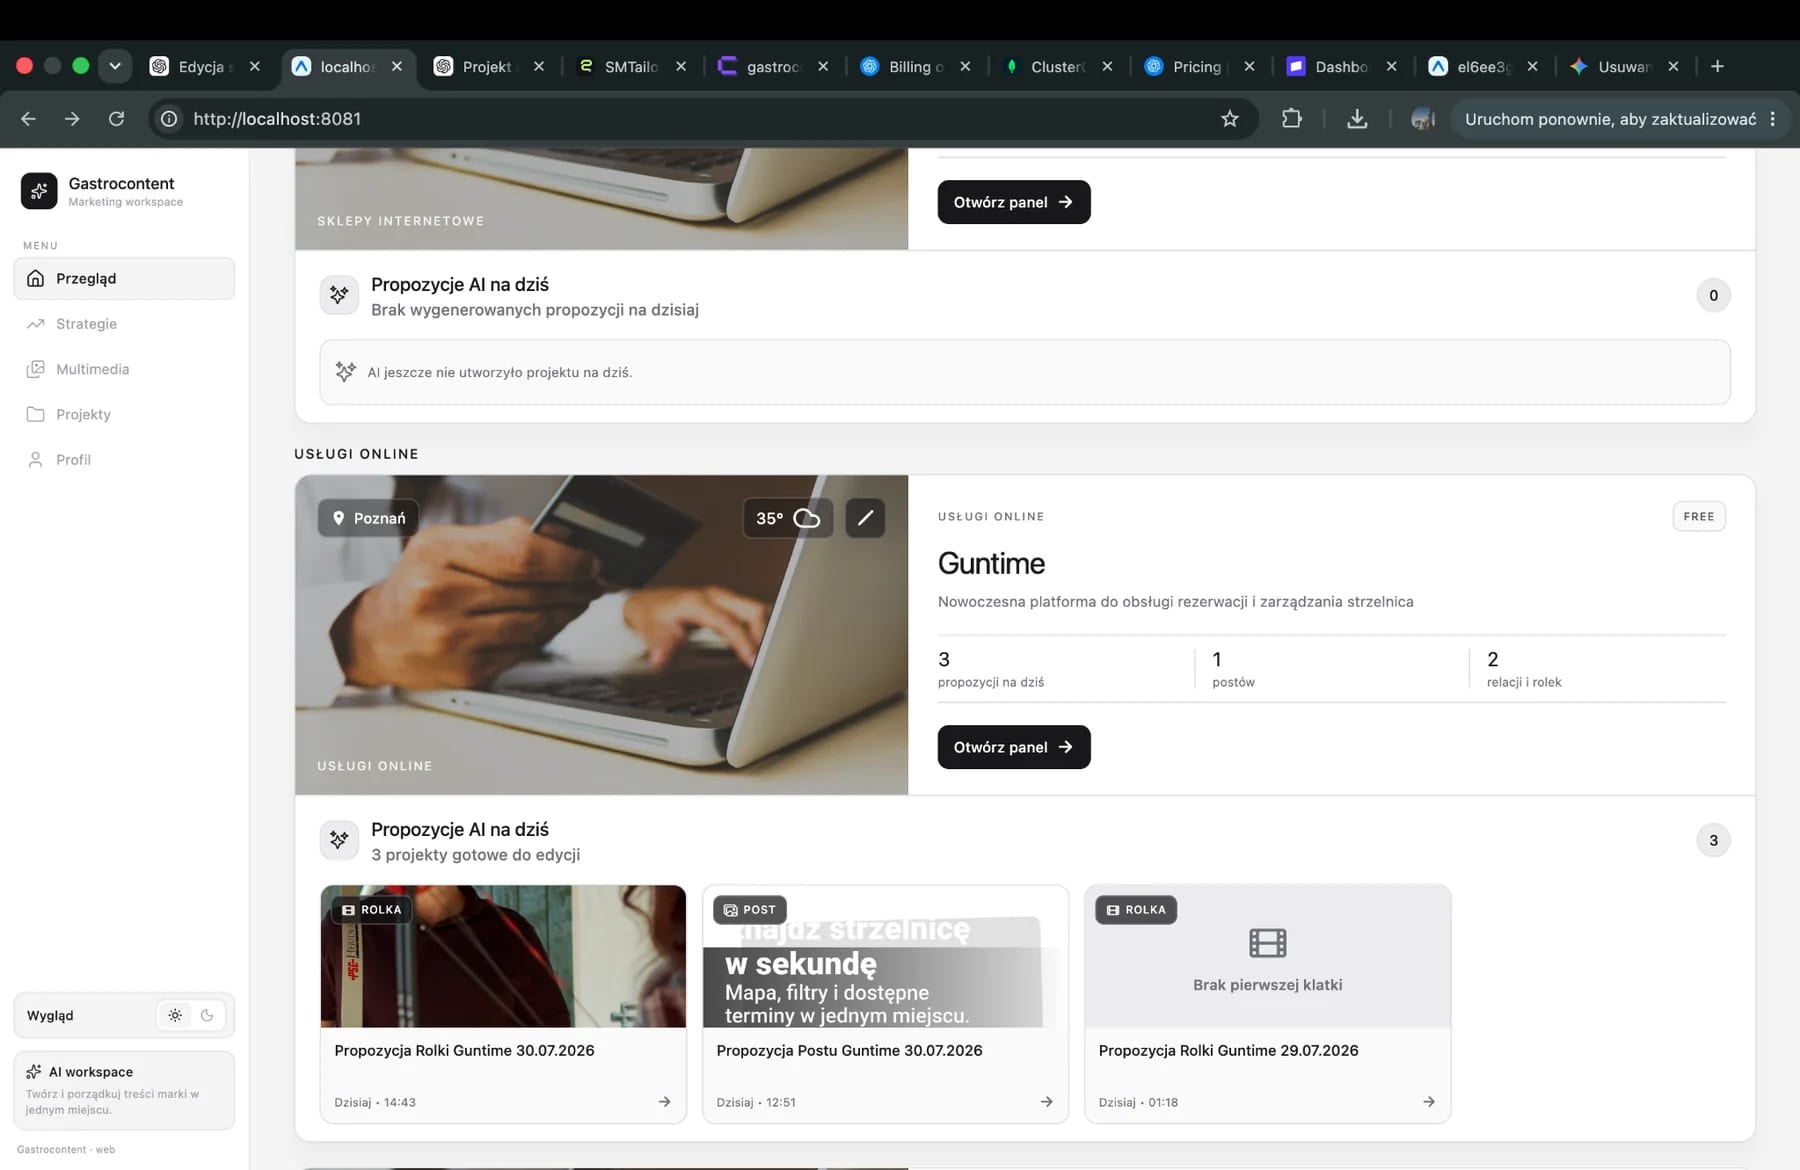This screenshot has width=1800, height=1170.
Task: Open Propozycja Rolki Guntime 30.07.2026 thumbnail
Action: tap(503, 956)
